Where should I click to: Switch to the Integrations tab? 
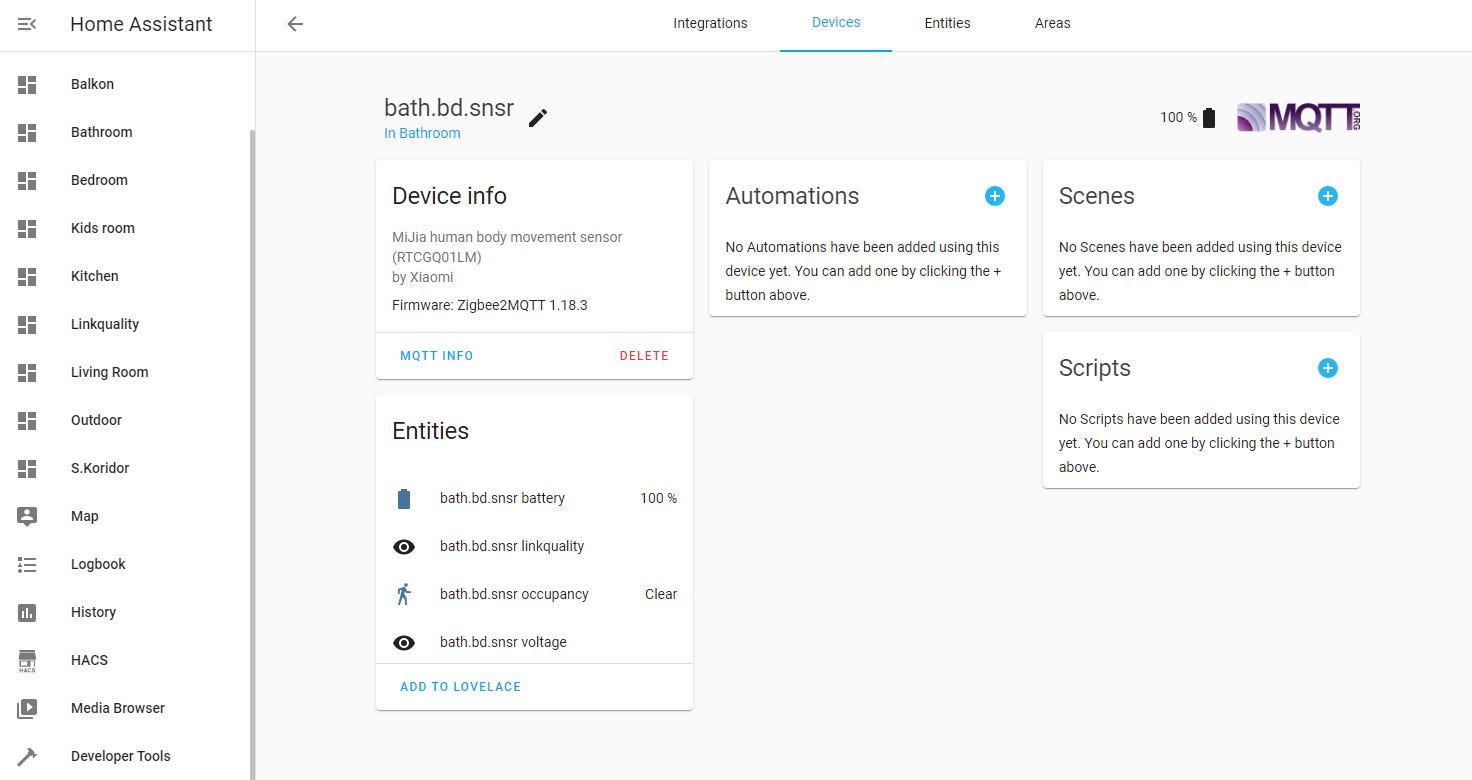click(x=710, y=23)
